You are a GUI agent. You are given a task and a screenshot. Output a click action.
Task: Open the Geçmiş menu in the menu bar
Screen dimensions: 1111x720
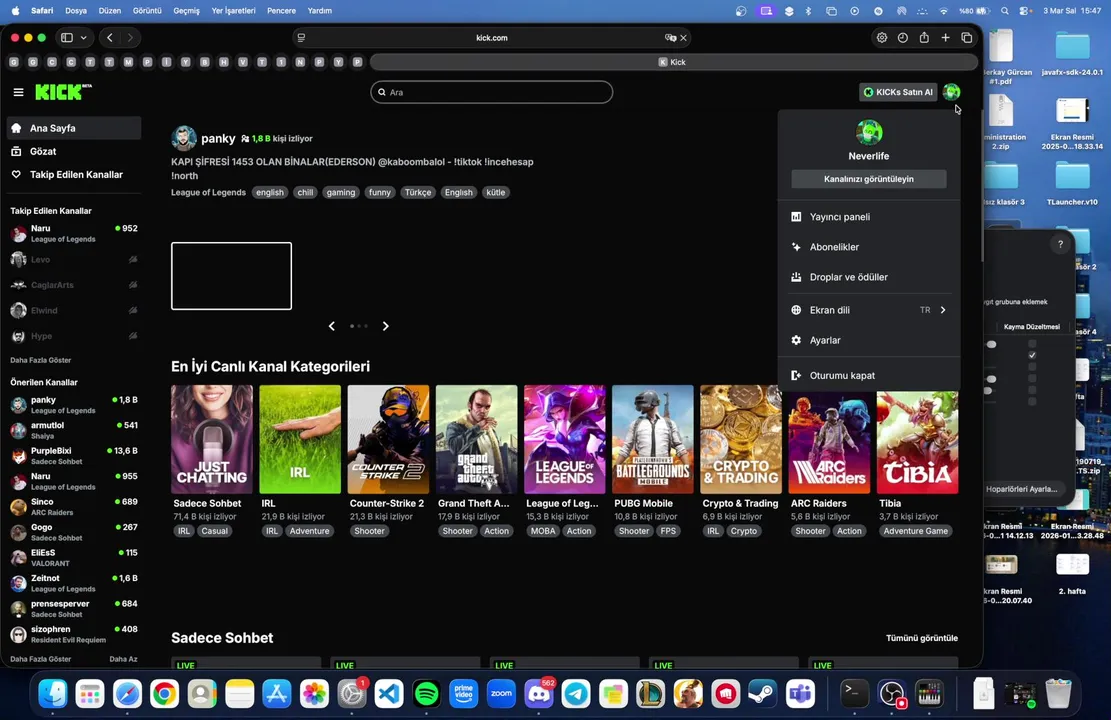point(186,11)
